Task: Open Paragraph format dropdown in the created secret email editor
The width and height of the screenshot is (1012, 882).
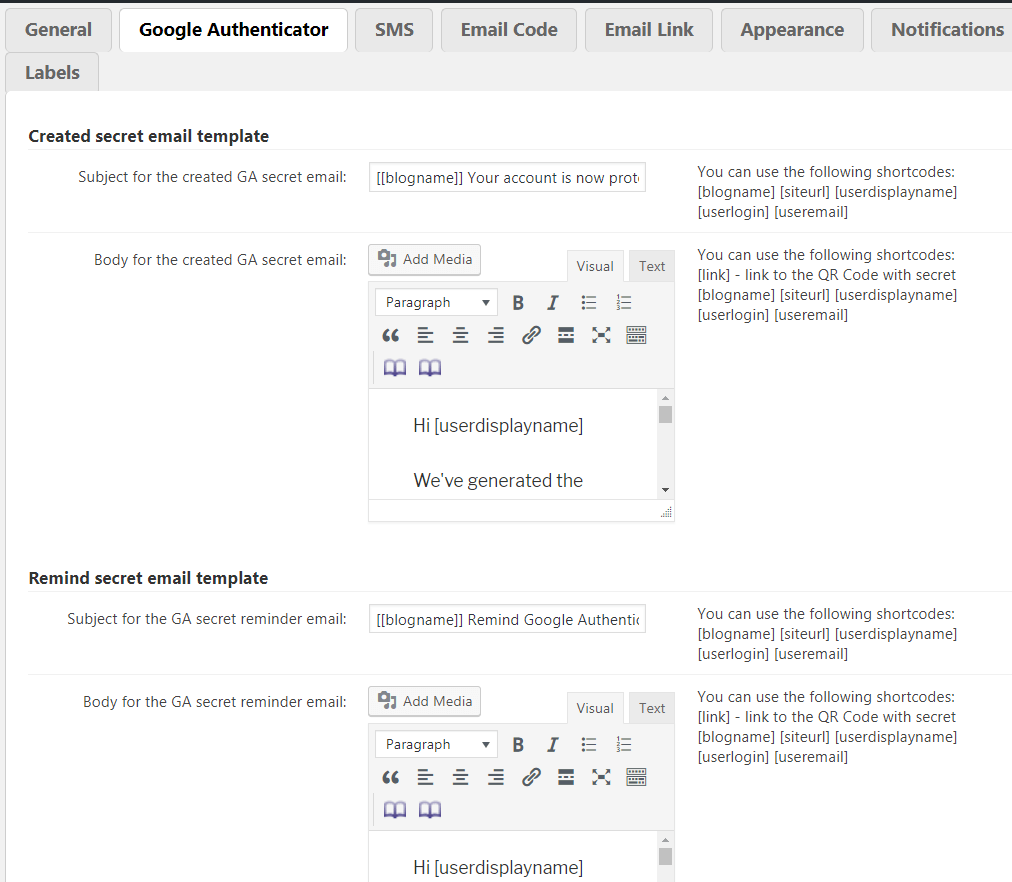Action: pyautogui.click(x=436, y=302)
